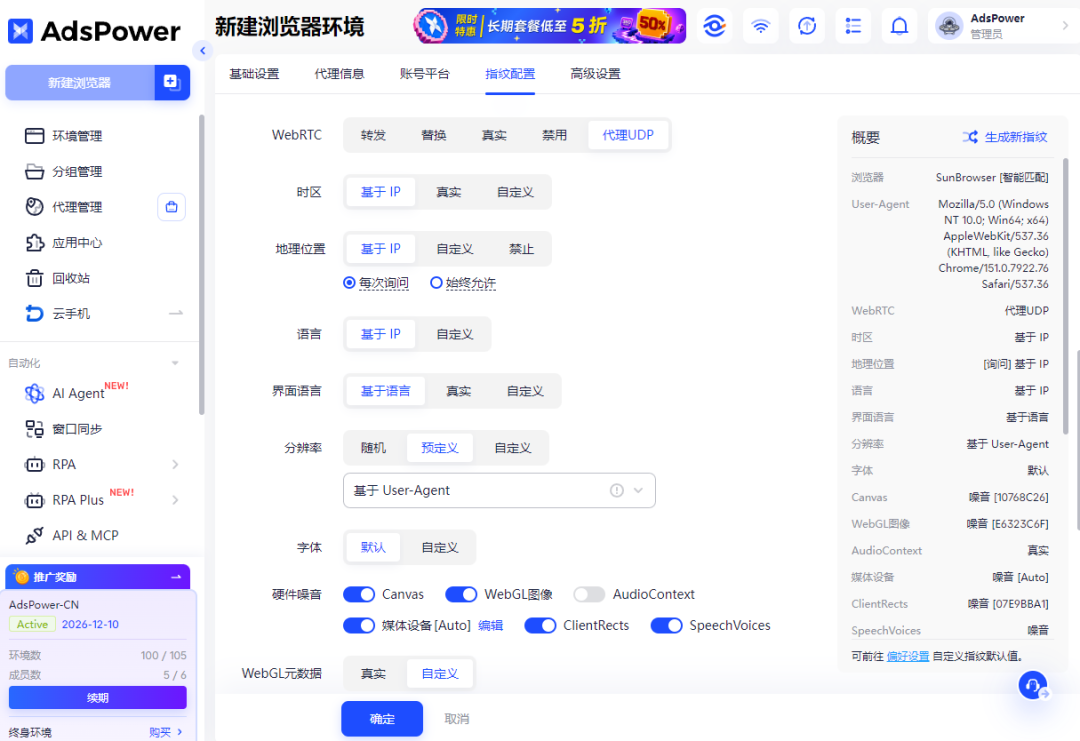Click 编辑 link for media devices
The height and width of the screenshot is (741, 1080).
(x=490, y=625)
